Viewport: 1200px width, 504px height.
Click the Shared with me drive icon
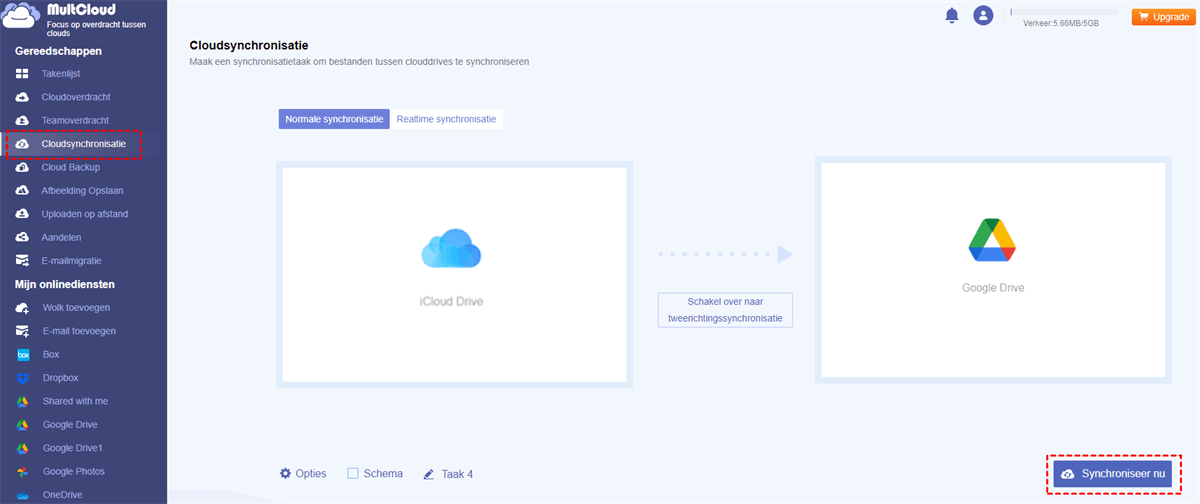click(x=23, y=401)
